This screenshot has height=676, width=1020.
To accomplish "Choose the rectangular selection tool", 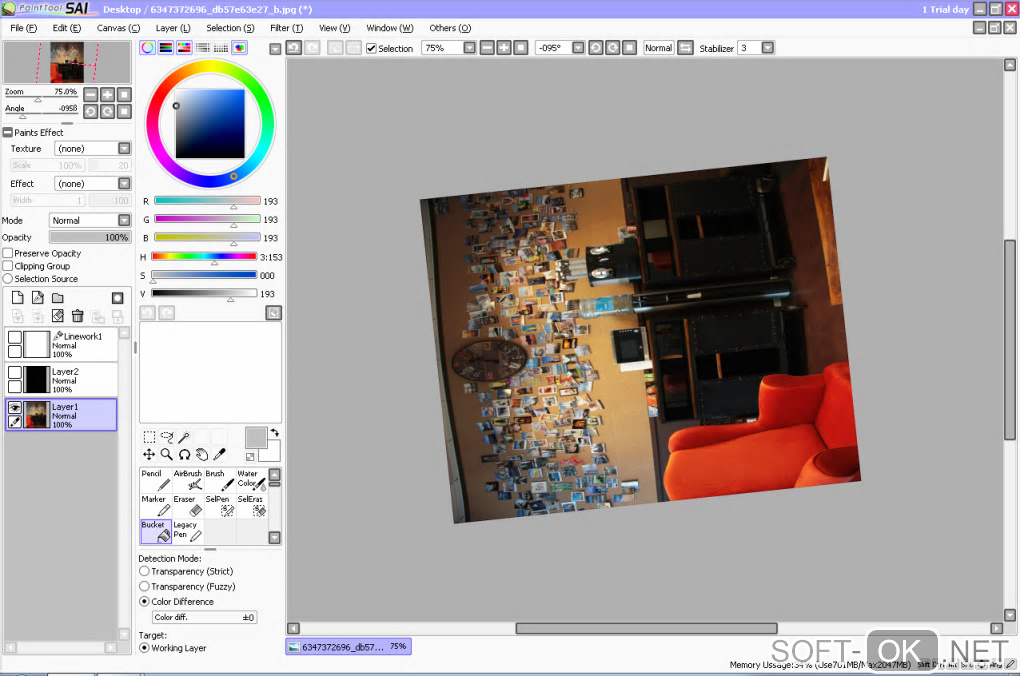I will 149,437.
